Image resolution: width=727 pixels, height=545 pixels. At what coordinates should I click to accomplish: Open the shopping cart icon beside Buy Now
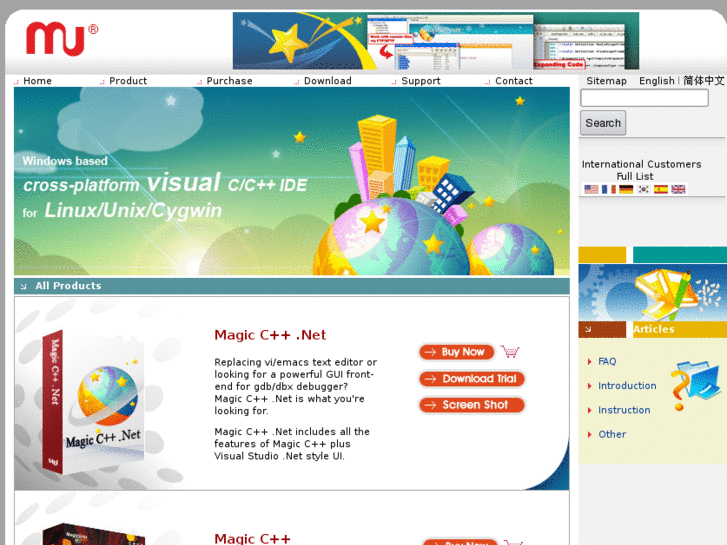pyautogui.click(x=510, y=352)
